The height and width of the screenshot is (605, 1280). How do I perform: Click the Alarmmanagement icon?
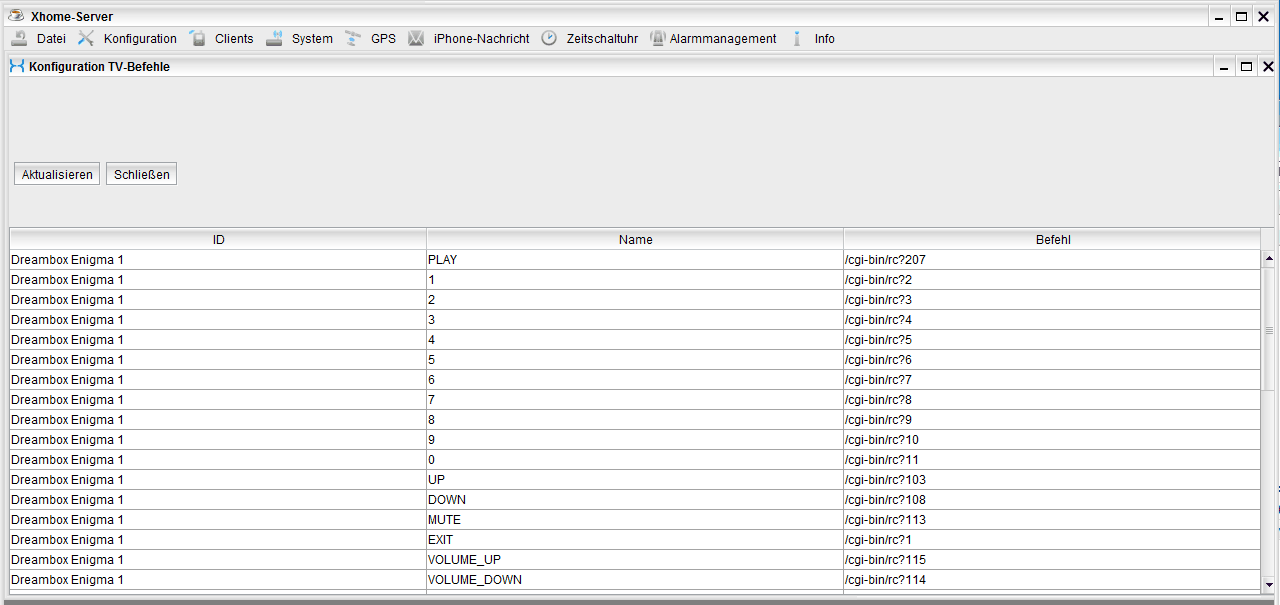pyautogui.click(x=657, y=38)
